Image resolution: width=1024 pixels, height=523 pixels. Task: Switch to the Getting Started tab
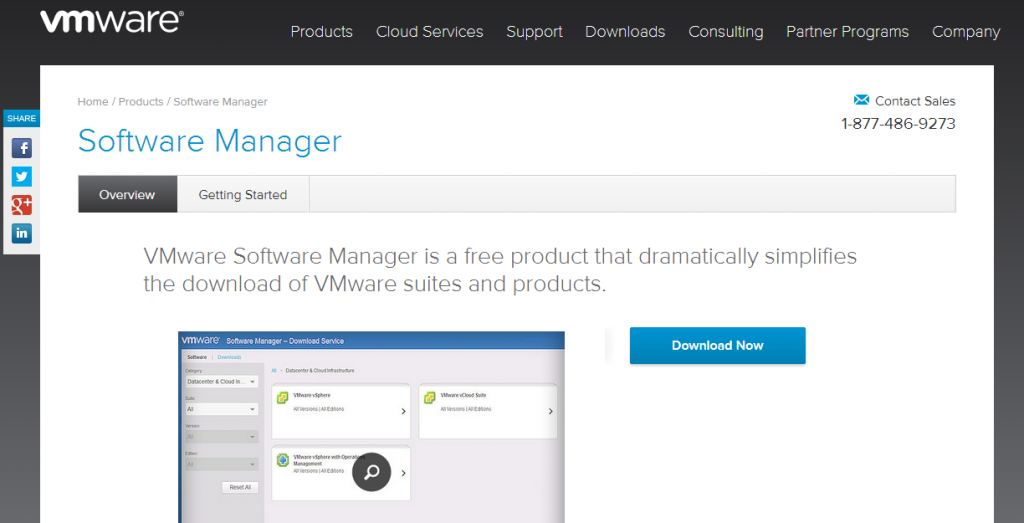(x=243, y=195)
